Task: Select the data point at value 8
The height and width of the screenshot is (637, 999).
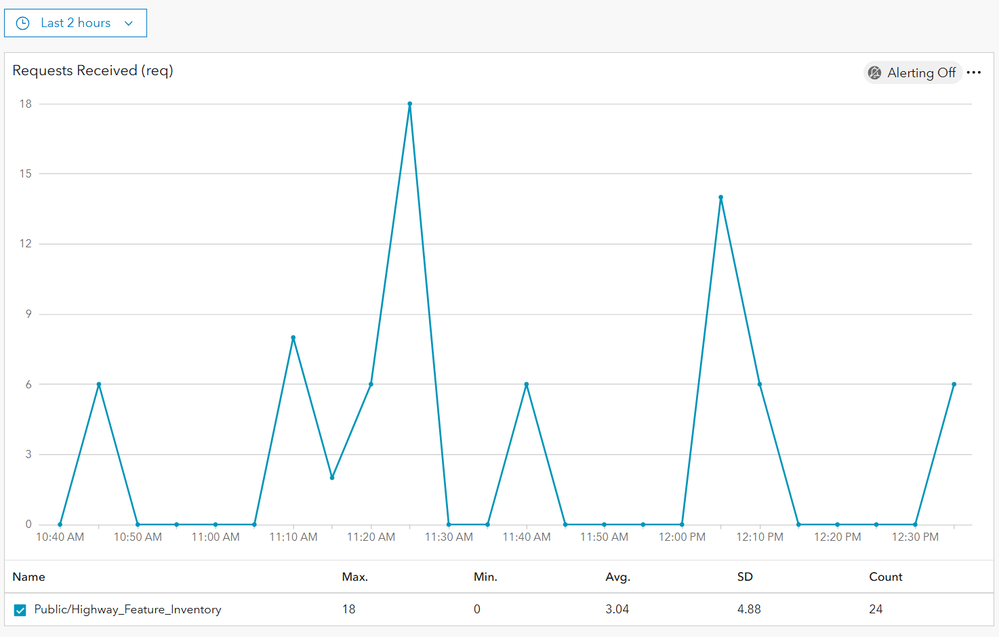Action: (293, 338)
